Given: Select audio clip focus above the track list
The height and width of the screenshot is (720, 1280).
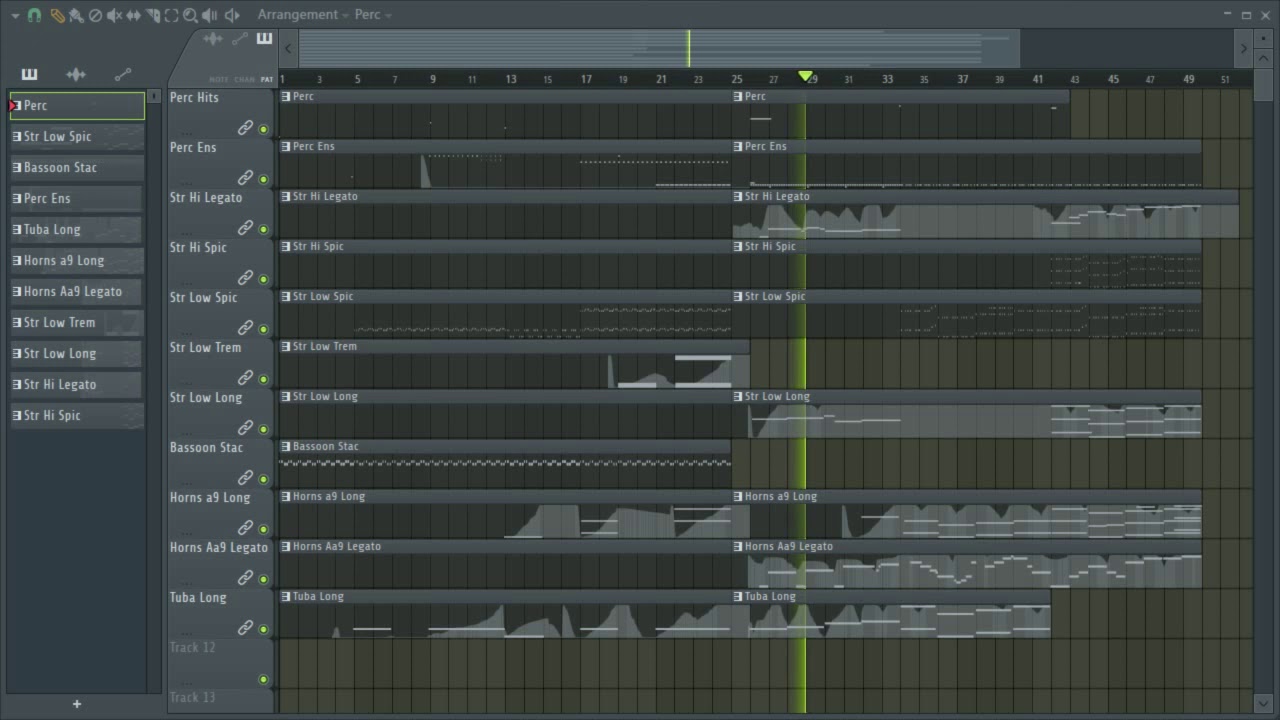Looking at the screenshot, I should (213, 39).
